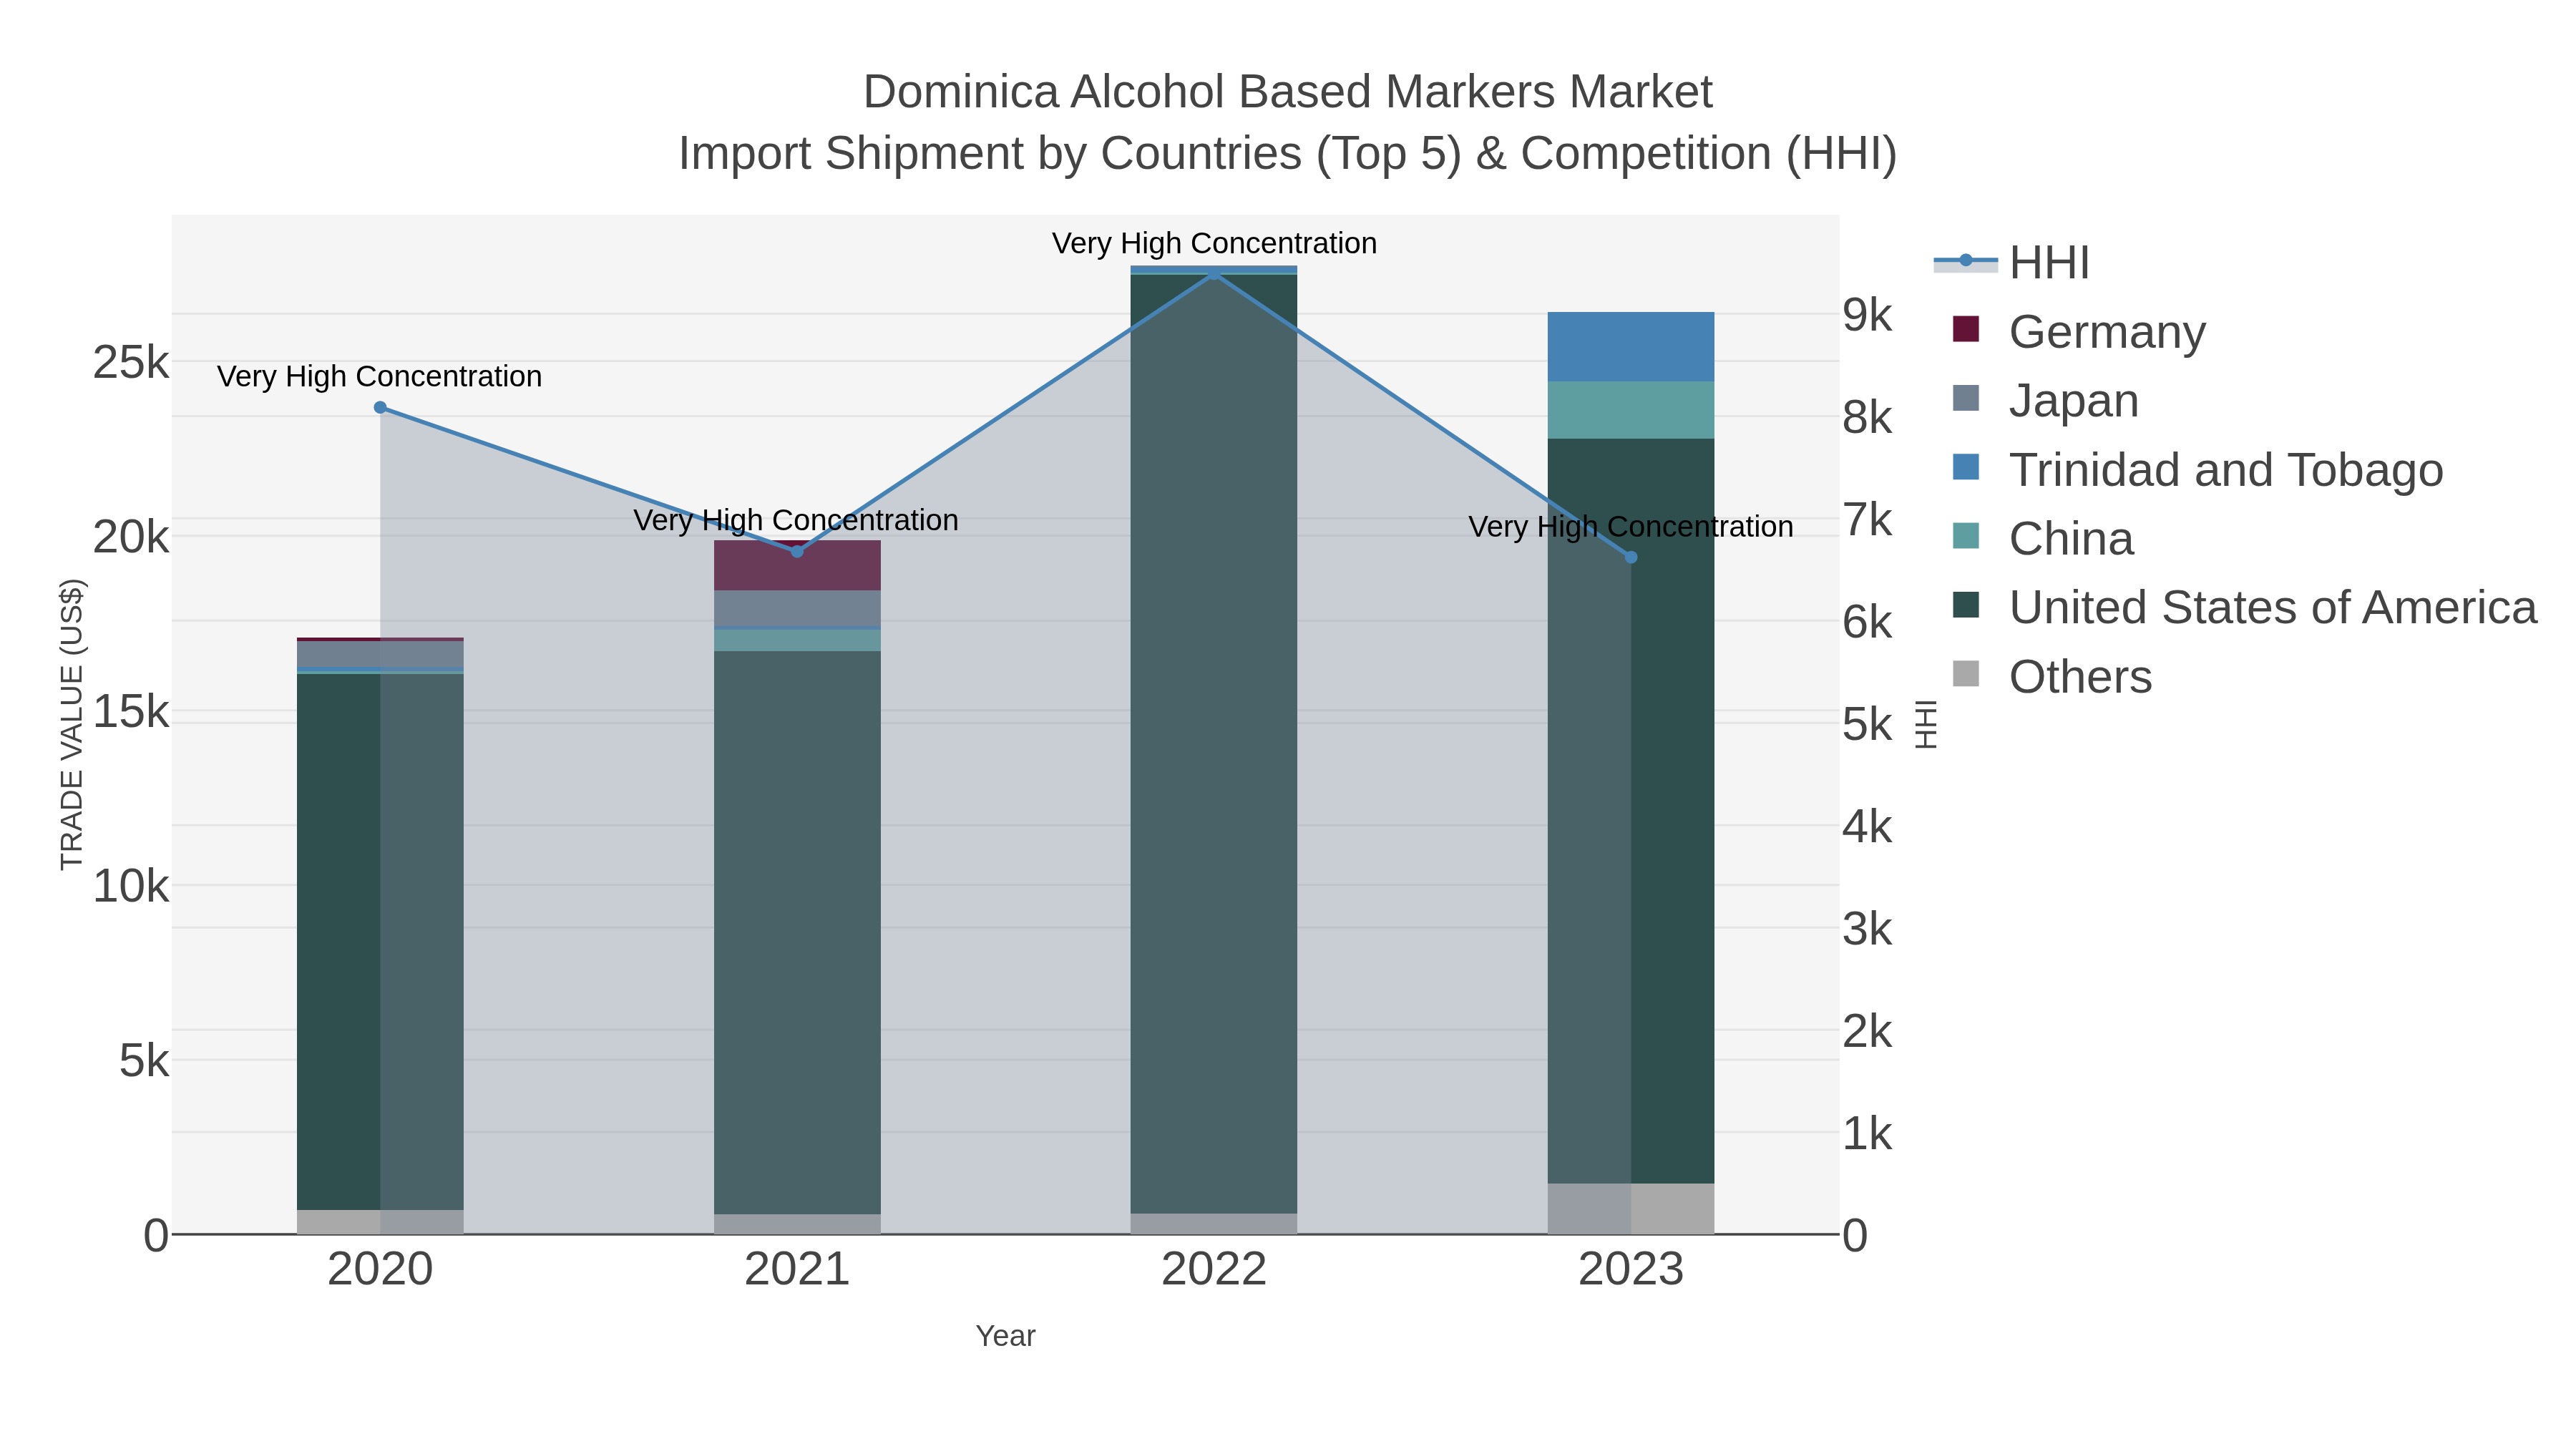Click the Dominica Alcohol Based Markers Market title
2576x1449 pixels.
coord(1288,92)
